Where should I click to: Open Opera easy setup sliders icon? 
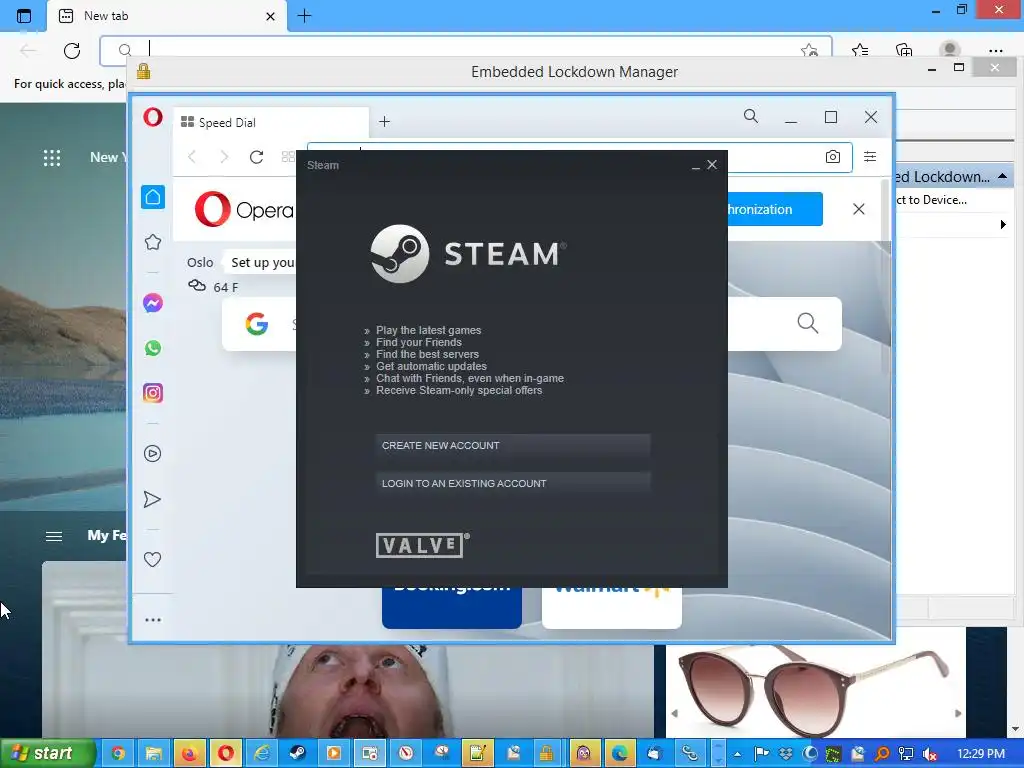pyautogui.click(x=870, y=157)
